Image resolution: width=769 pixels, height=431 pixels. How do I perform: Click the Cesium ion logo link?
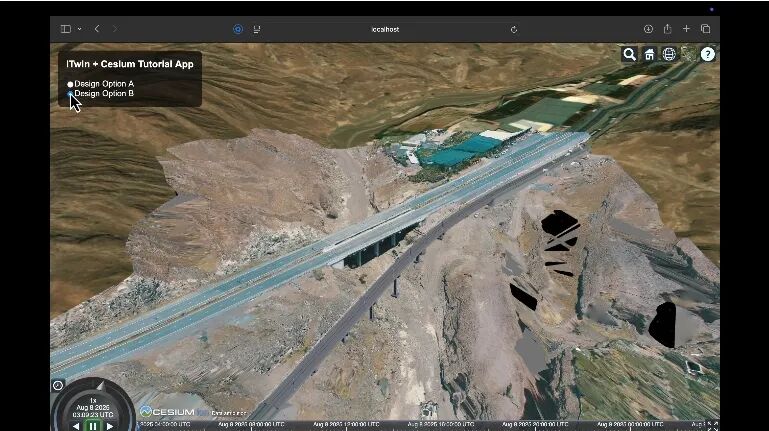pos(174,412)
